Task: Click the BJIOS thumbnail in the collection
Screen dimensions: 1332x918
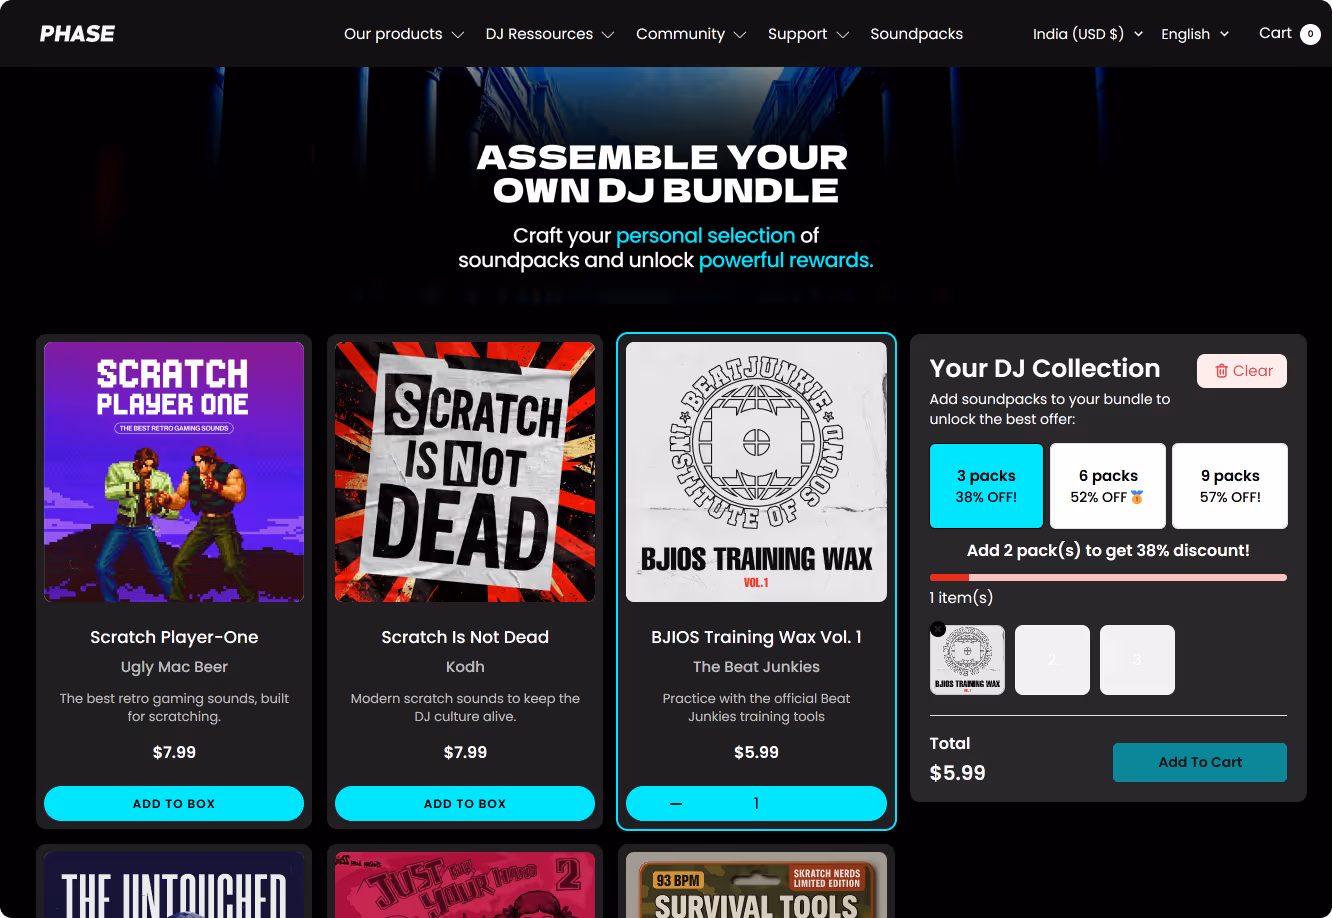Action: click(968, 660)
